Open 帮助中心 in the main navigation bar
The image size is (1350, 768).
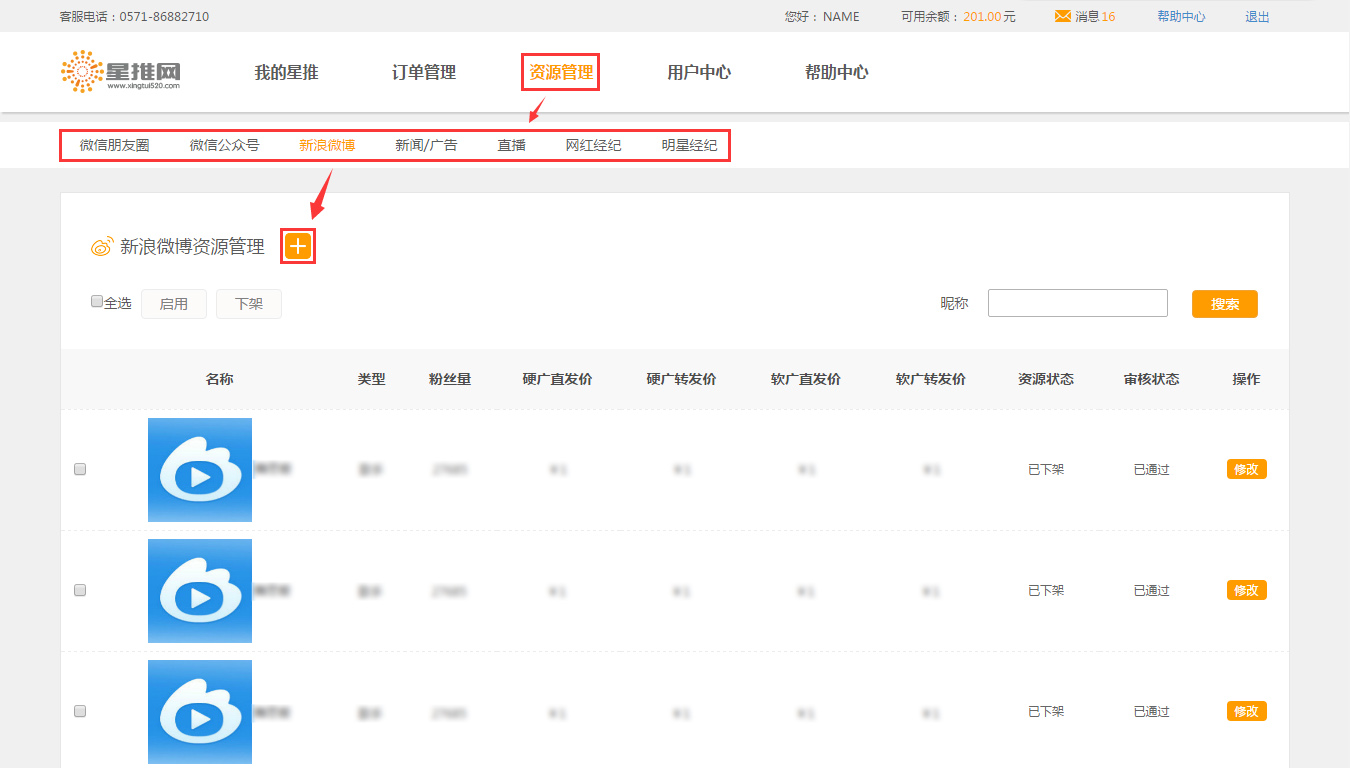(837, 72)
